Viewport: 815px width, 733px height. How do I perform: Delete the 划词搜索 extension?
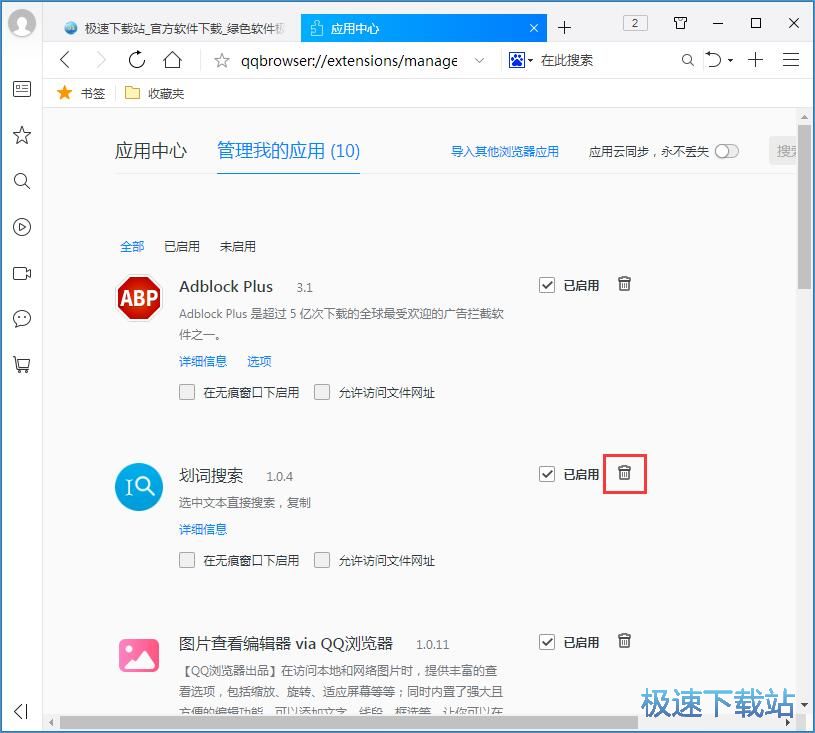pos(624,473)
